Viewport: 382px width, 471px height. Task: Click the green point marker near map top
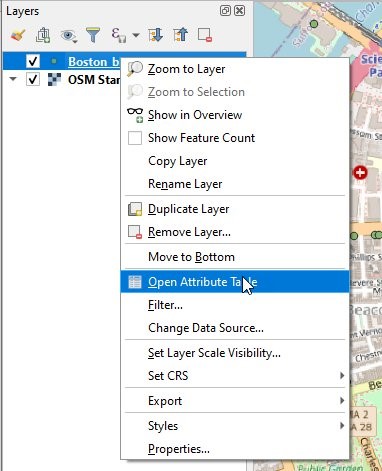pos(314,24)
